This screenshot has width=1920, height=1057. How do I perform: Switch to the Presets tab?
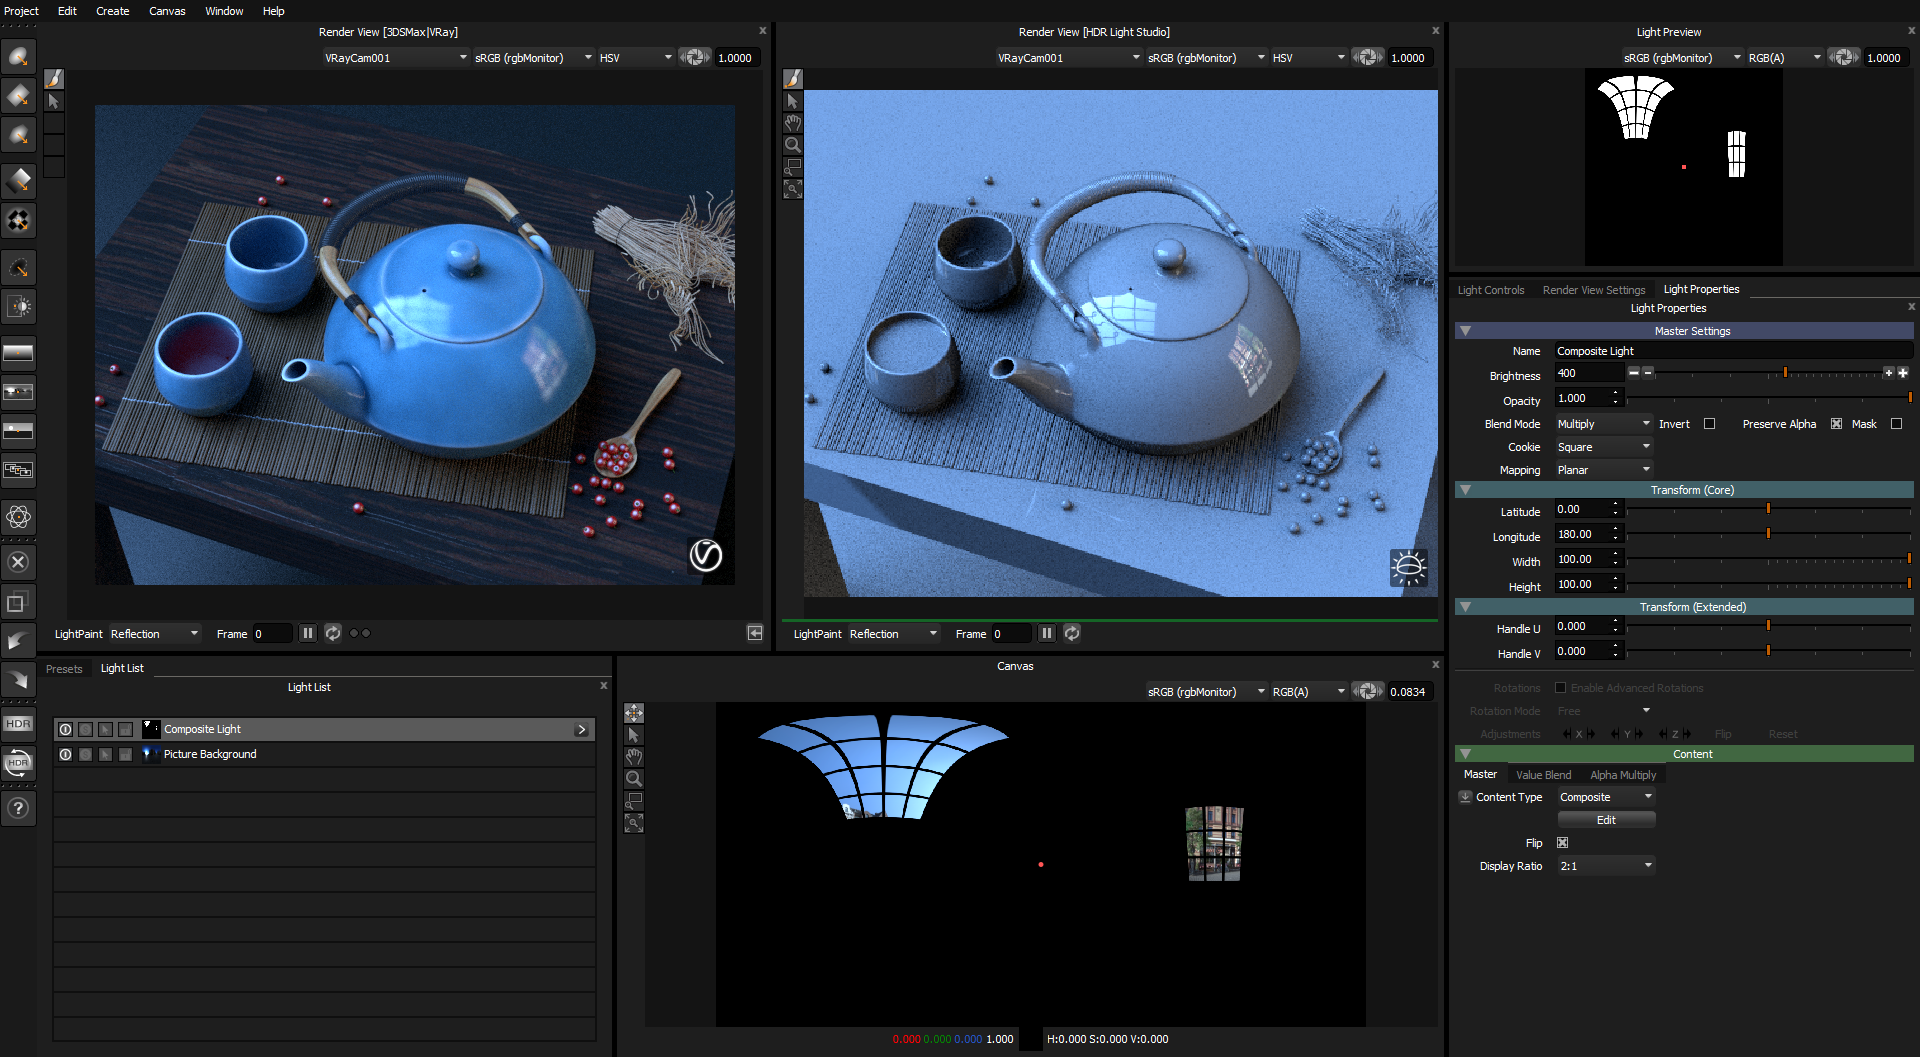click(64, 669)
